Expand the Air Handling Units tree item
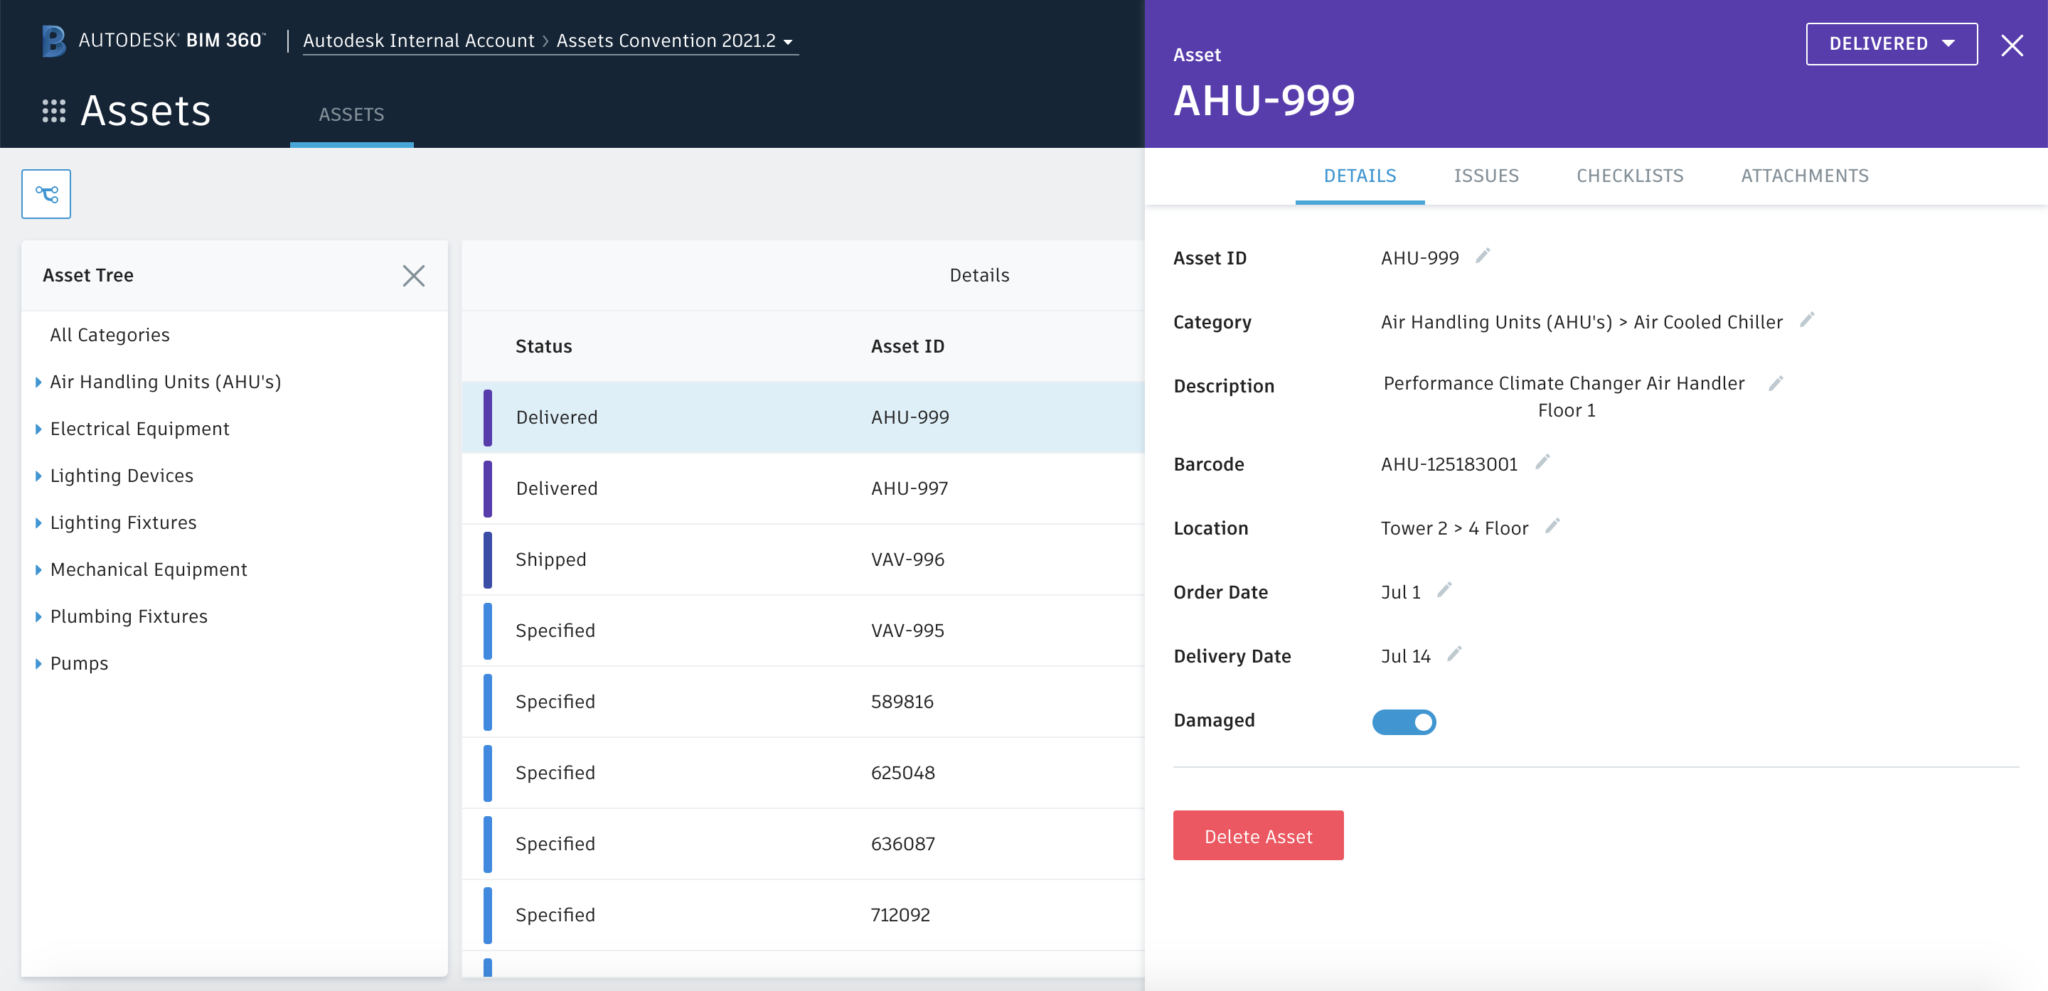 (38, 381)
